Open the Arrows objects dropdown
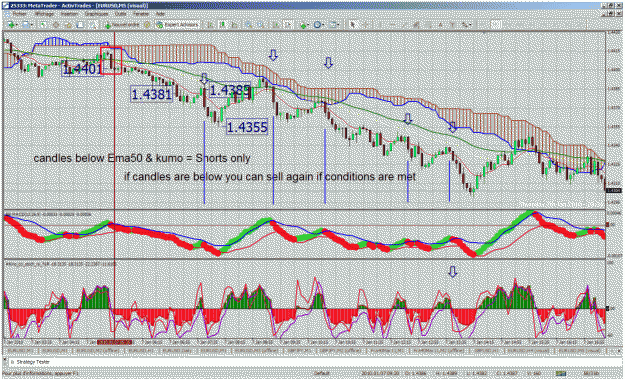 [x=466, y=25]
